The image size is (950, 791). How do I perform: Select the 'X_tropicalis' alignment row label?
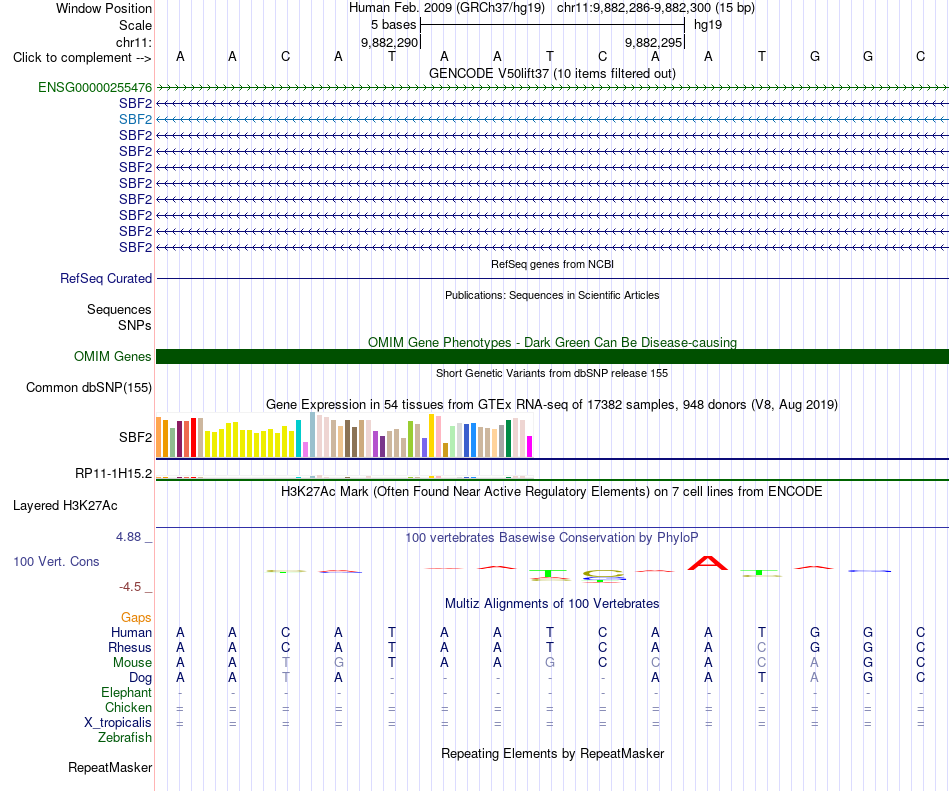coord(118,723)
